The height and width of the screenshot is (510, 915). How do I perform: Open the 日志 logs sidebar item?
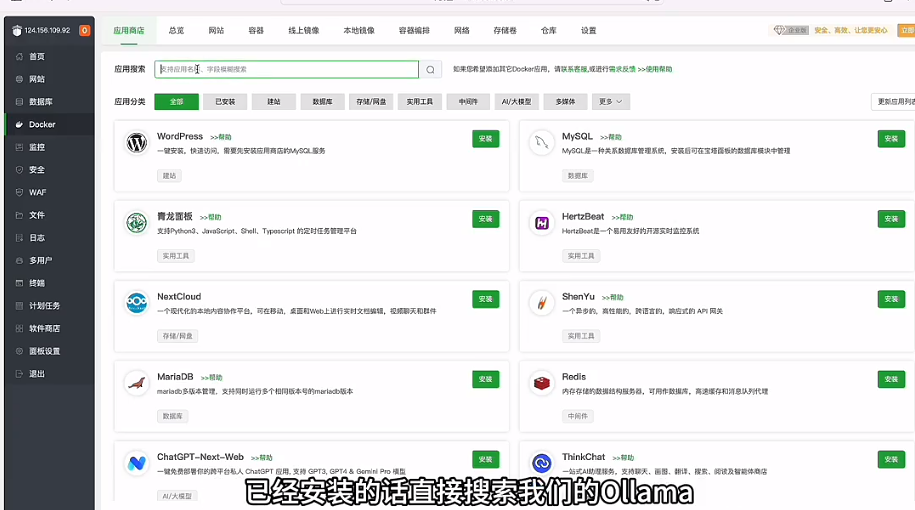click(x=49, y=238)
